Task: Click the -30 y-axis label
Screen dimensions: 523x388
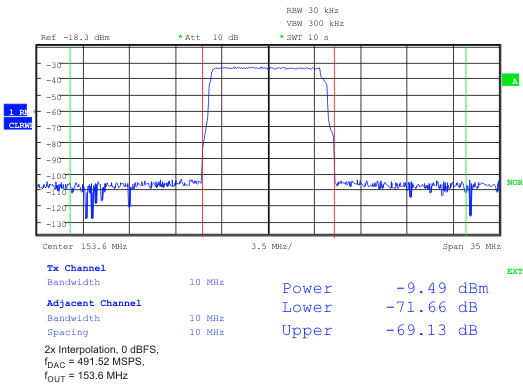Action: pos(54,65)
